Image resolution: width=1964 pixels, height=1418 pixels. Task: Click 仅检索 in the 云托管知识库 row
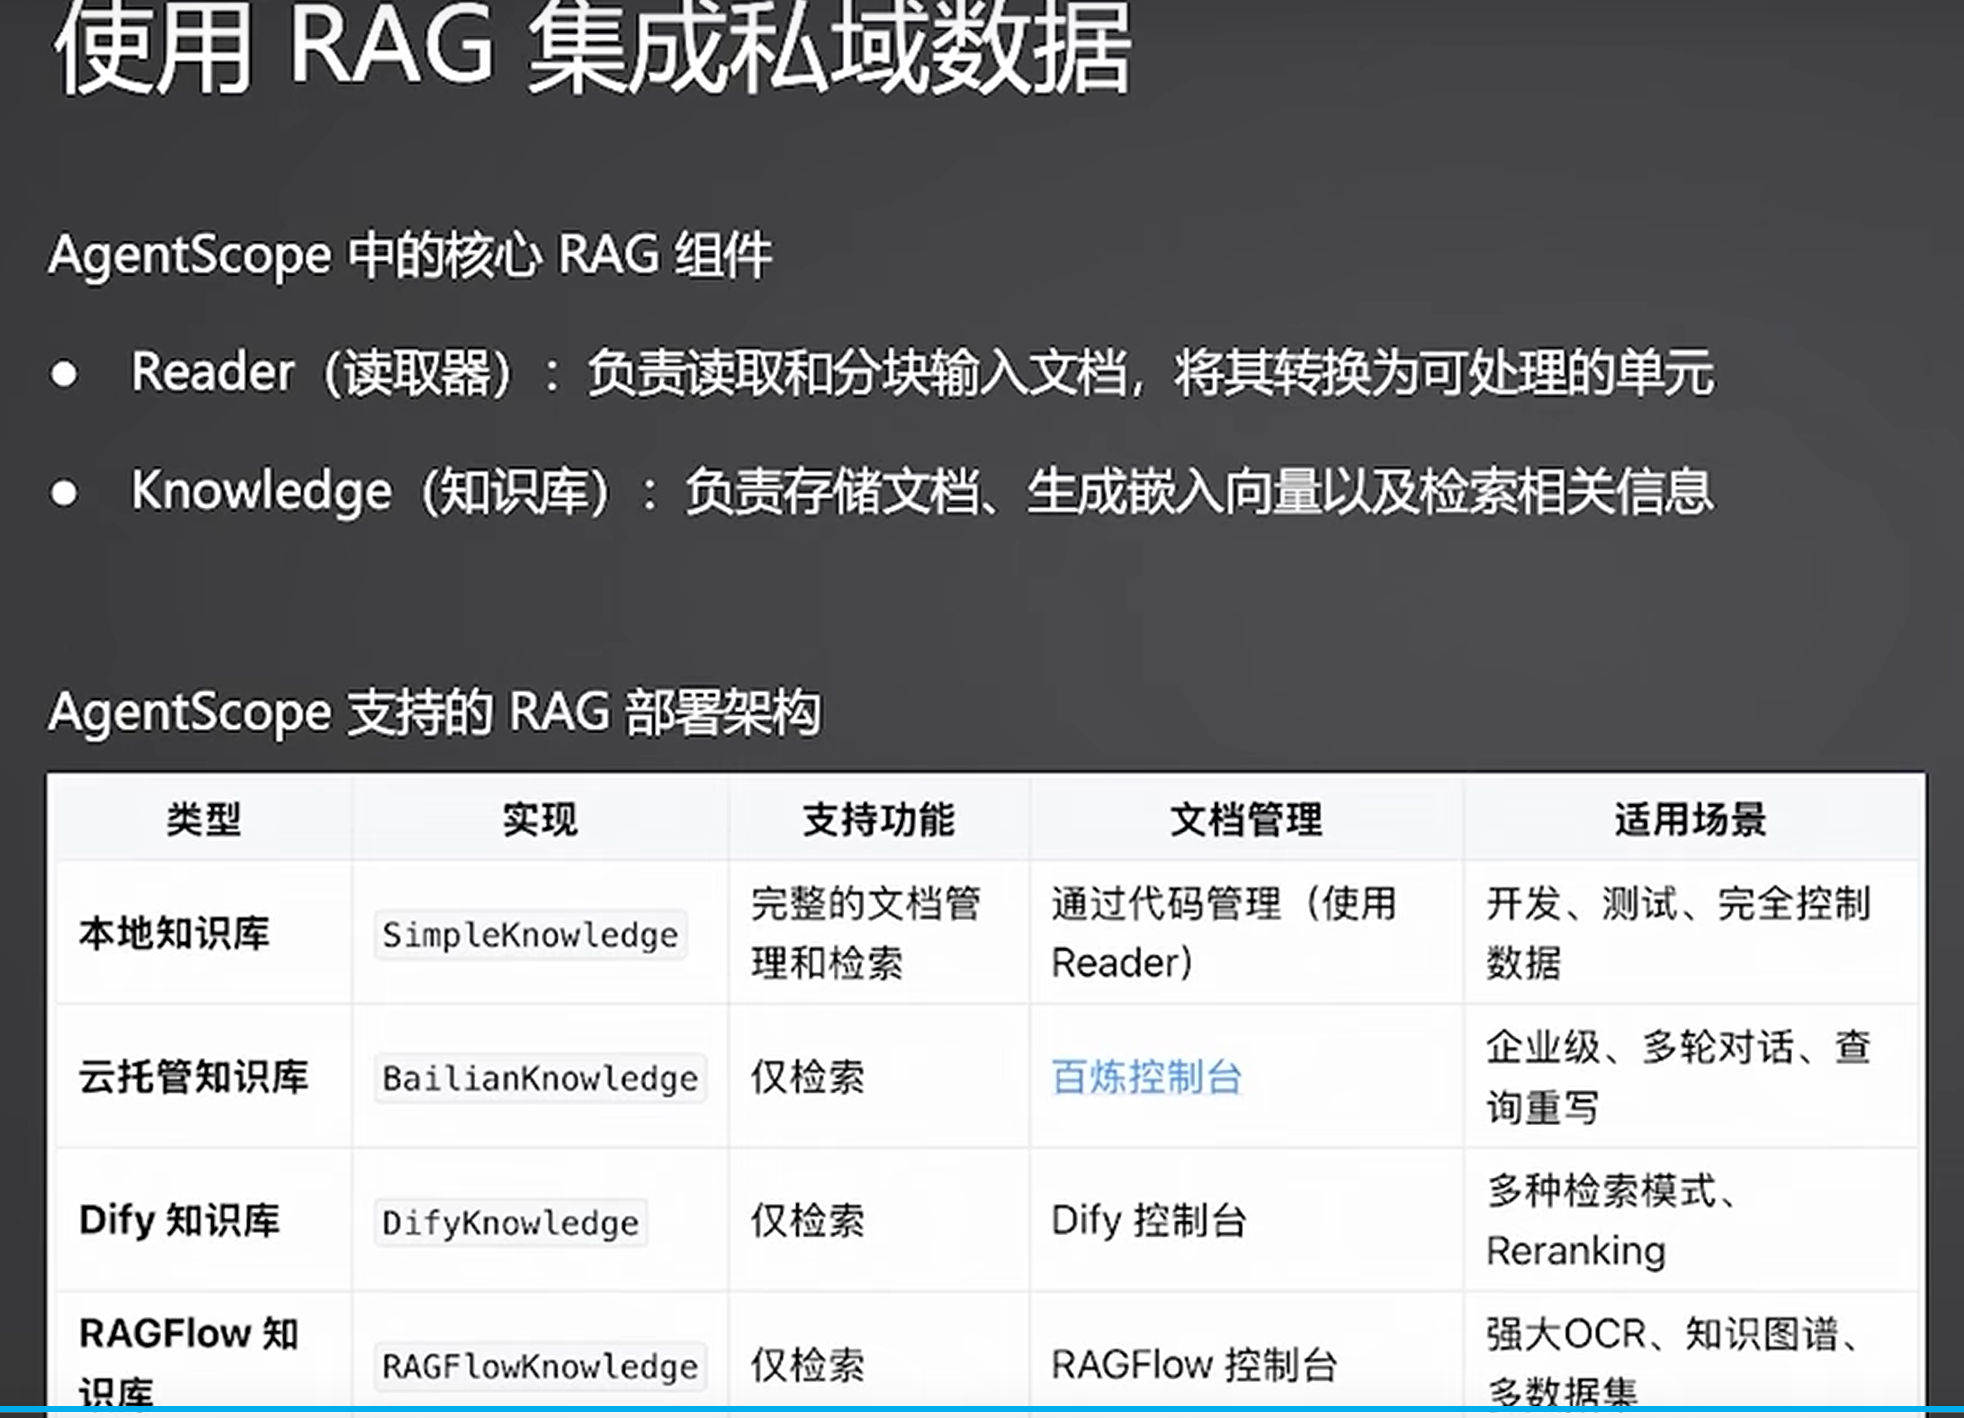tap(808, 1077)
